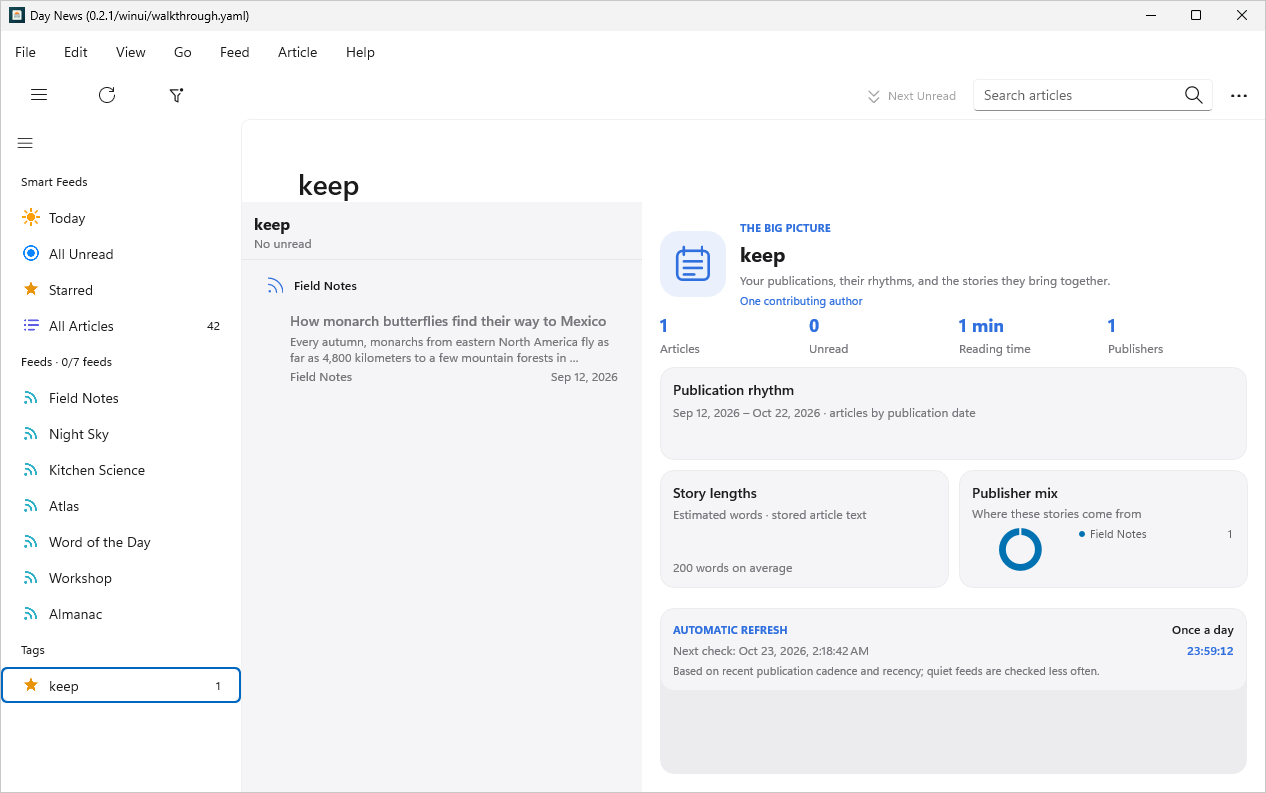Viewport: 1266px width, 793px height.
Task: Click THE BIG PICTURE label
Action: click(785, 228)
